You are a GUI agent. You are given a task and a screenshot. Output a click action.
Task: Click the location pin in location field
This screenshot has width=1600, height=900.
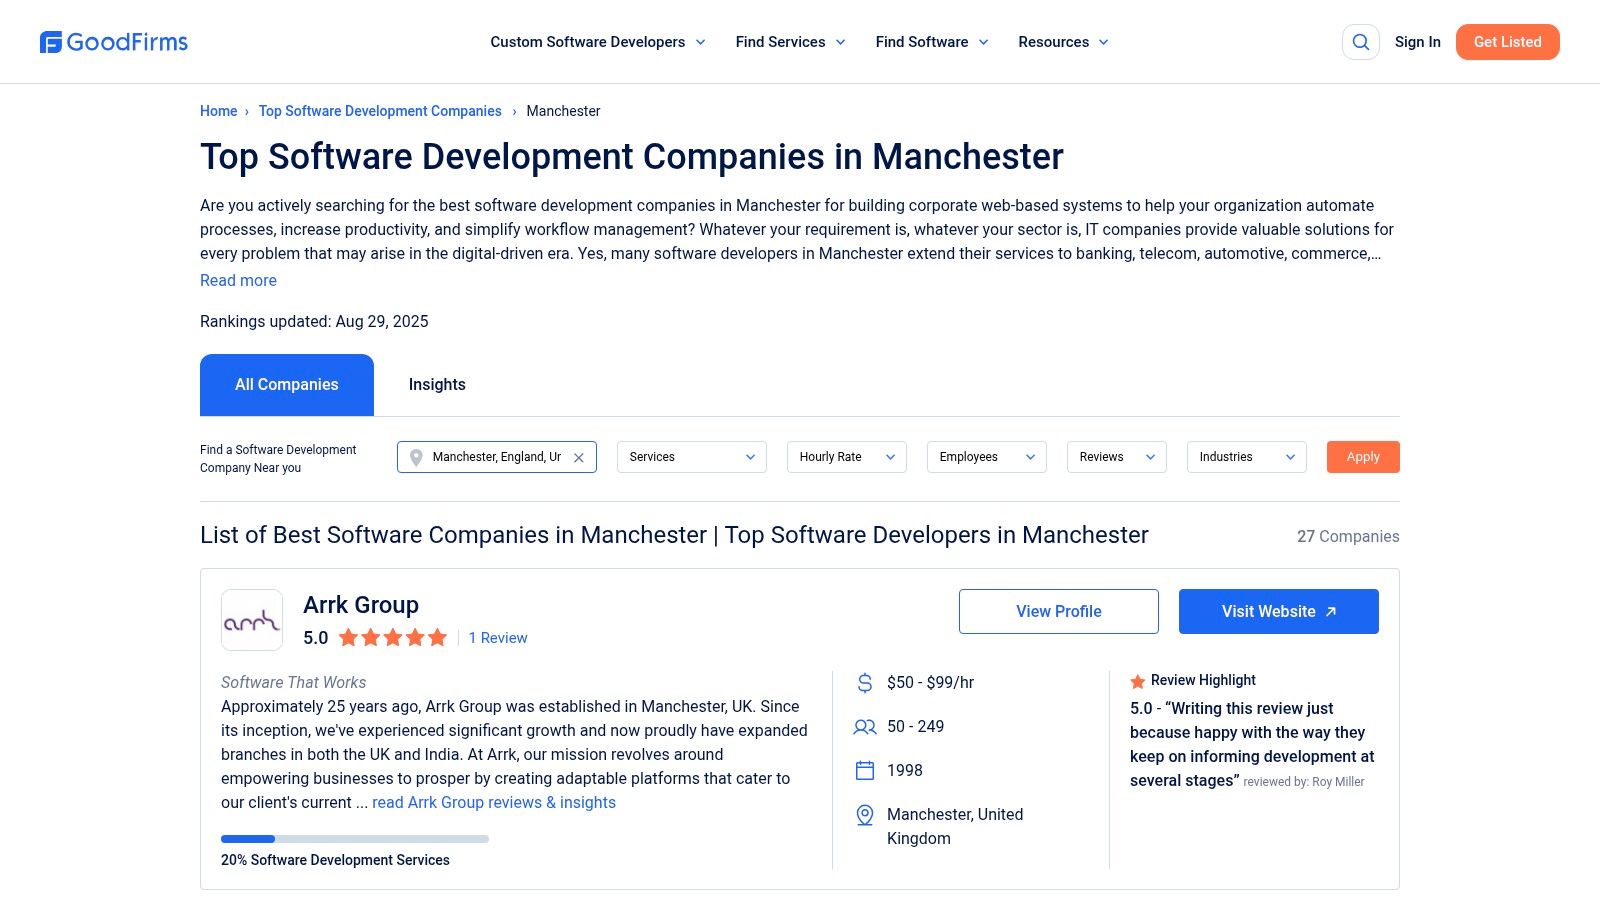416,457
